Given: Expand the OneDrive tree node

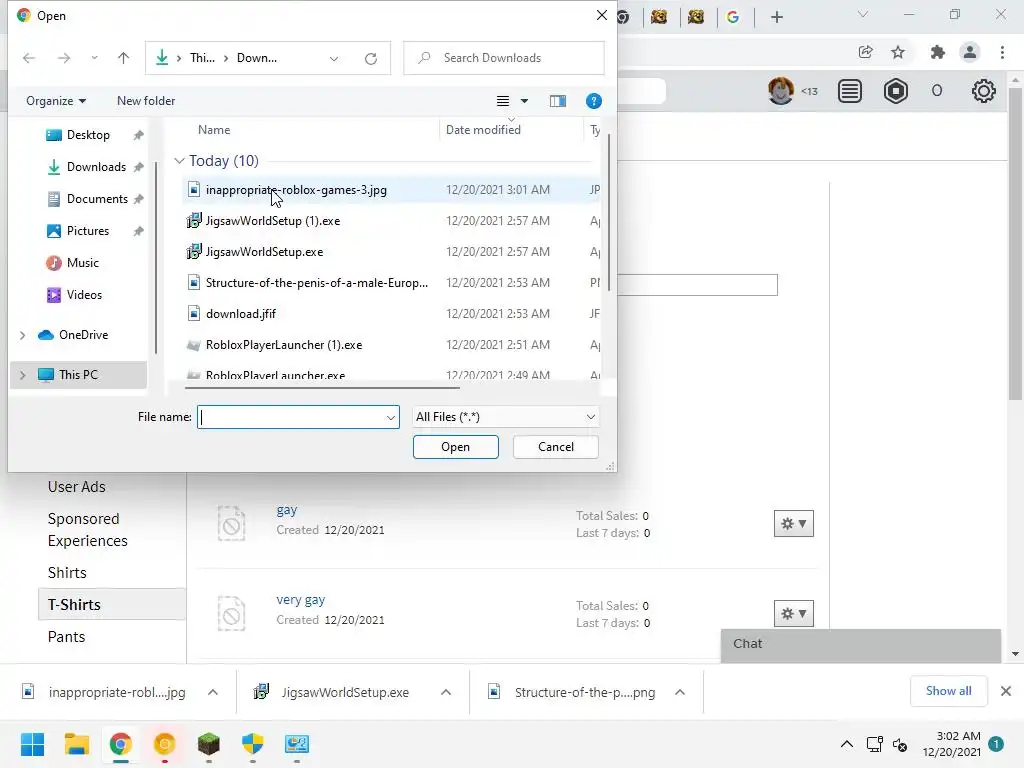Looking at the screenshot, I should click(x=22, y=335).
